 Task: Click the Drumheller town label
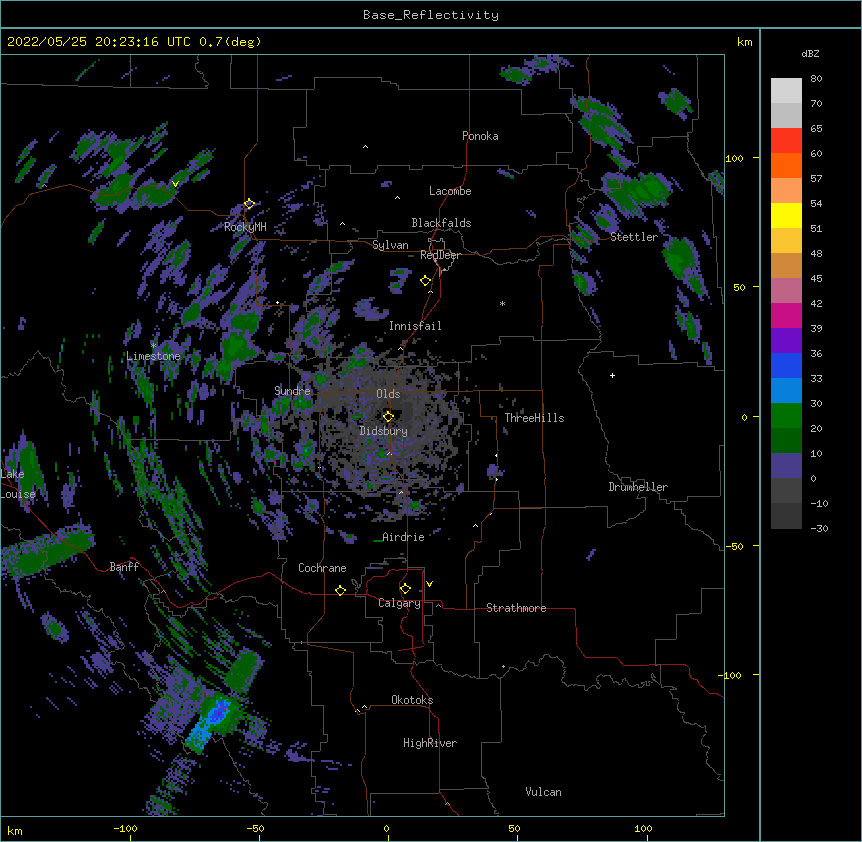[x=638, y=487]
